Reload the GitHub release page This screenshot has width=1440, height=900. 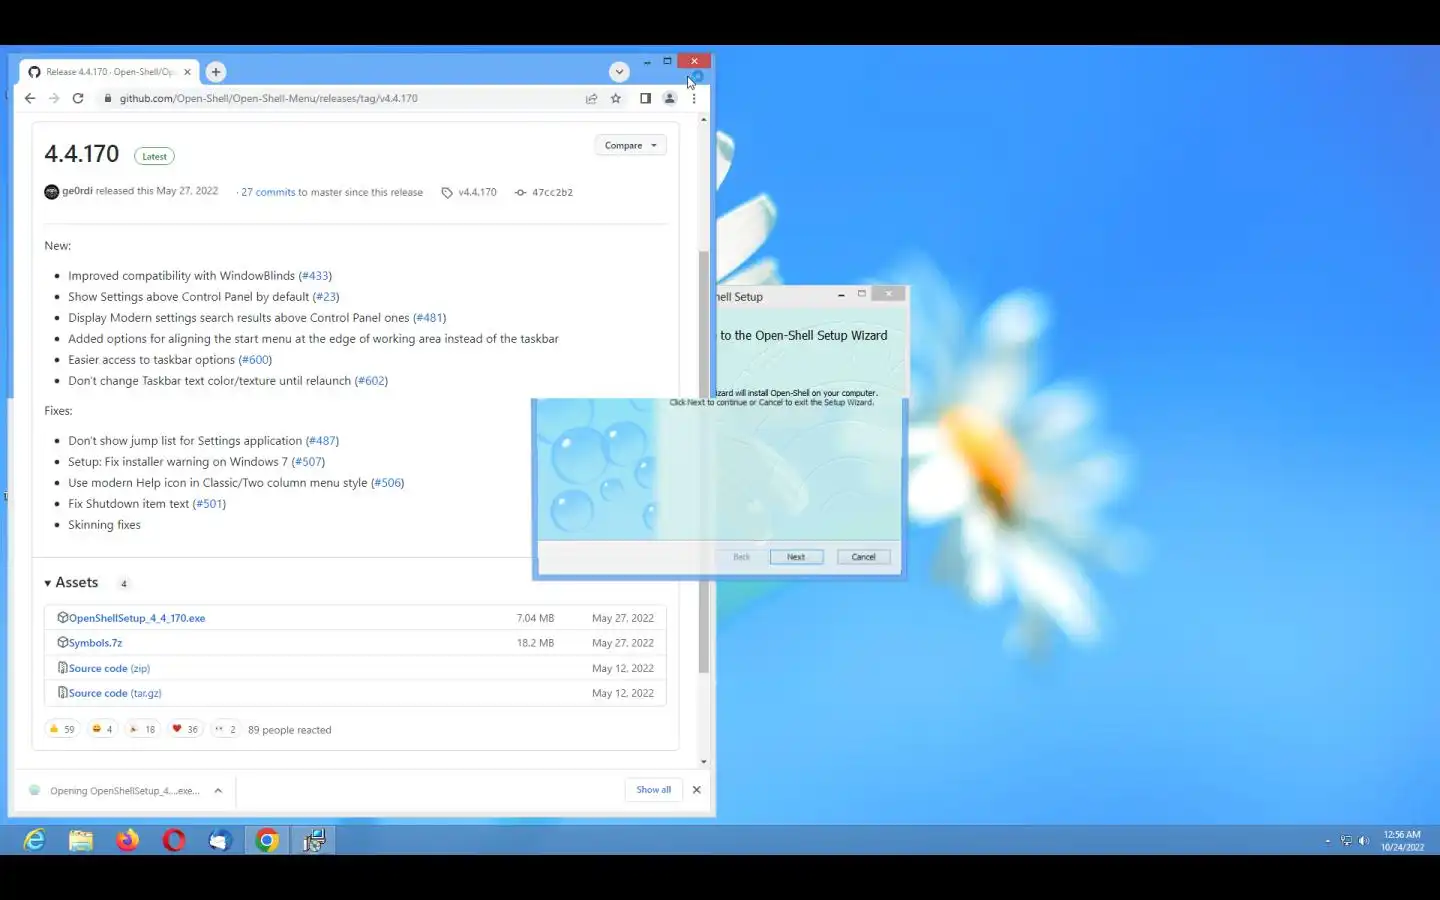tap(78, 98)
